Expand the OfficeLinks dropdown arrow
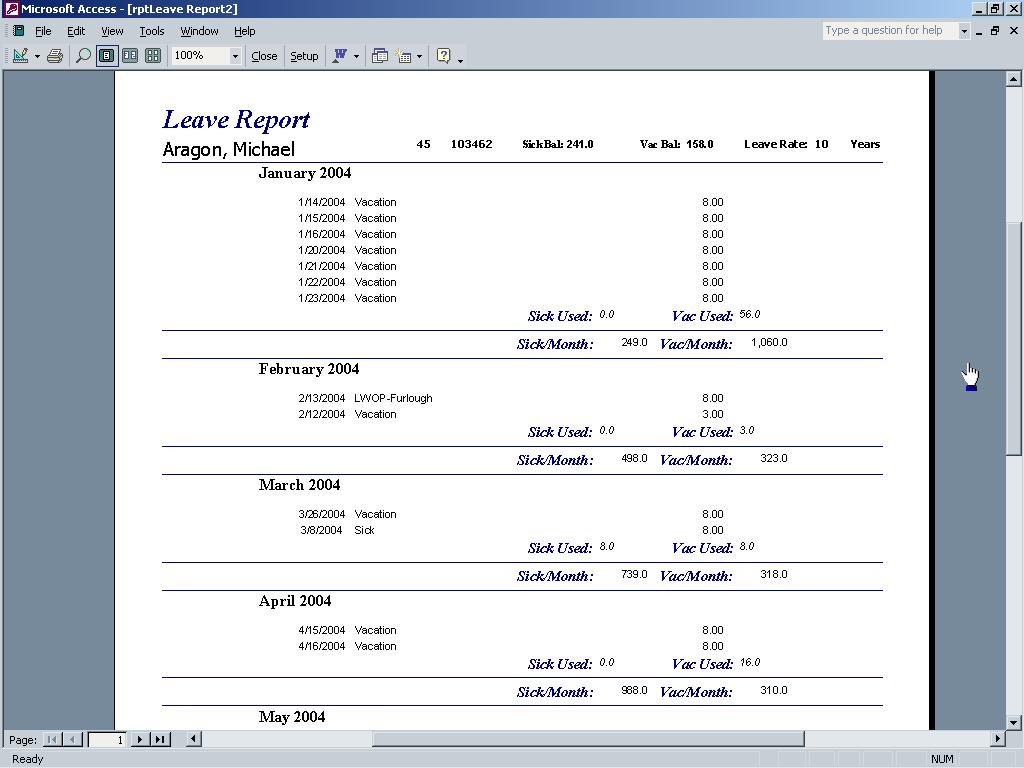The image size is (1024, 768). [x=356, y=56]
